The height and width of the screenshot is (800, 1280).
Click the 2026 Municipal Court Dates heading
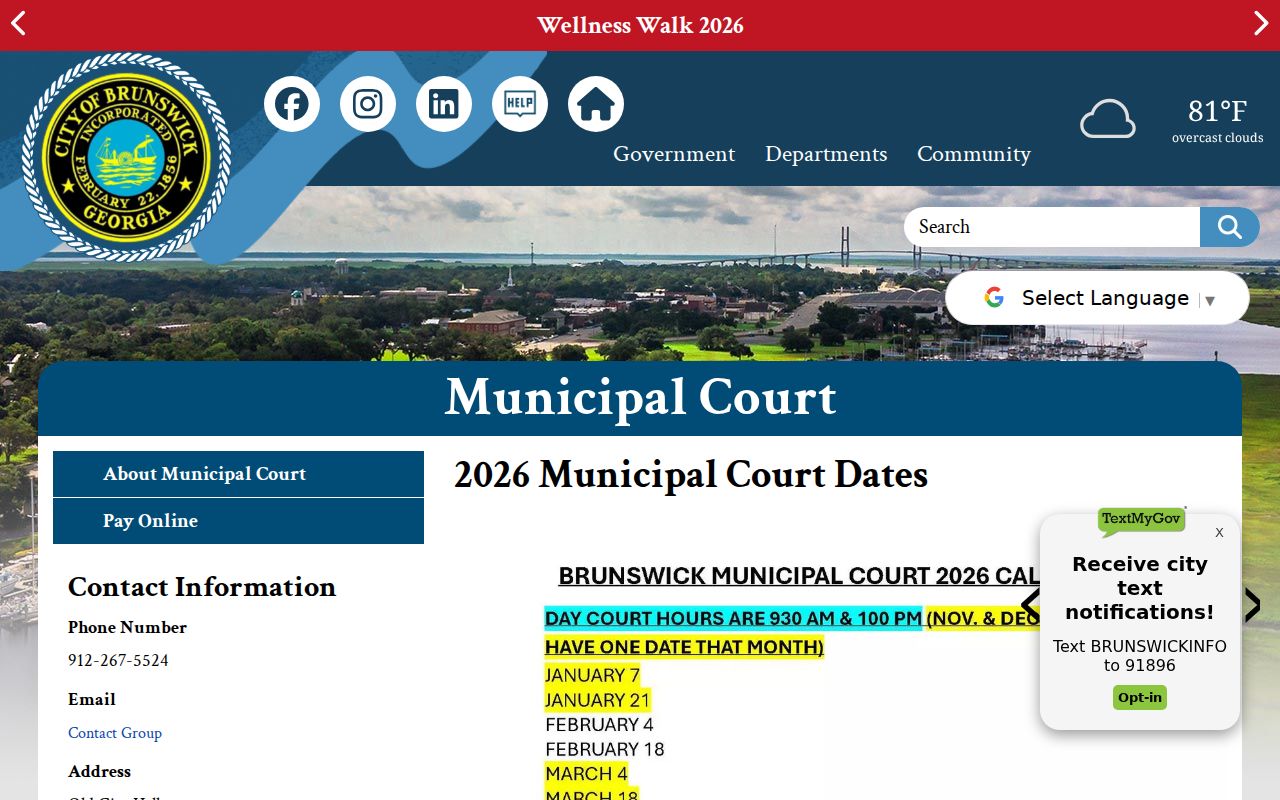click(691, 475)
